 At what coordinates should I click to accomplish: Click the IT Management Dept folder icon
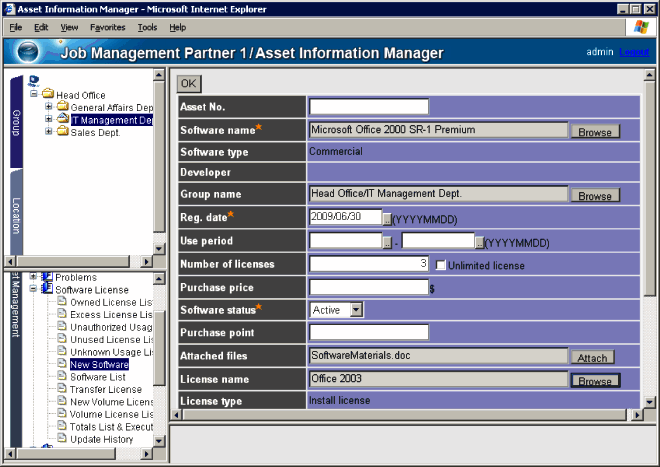pos(63,118)
